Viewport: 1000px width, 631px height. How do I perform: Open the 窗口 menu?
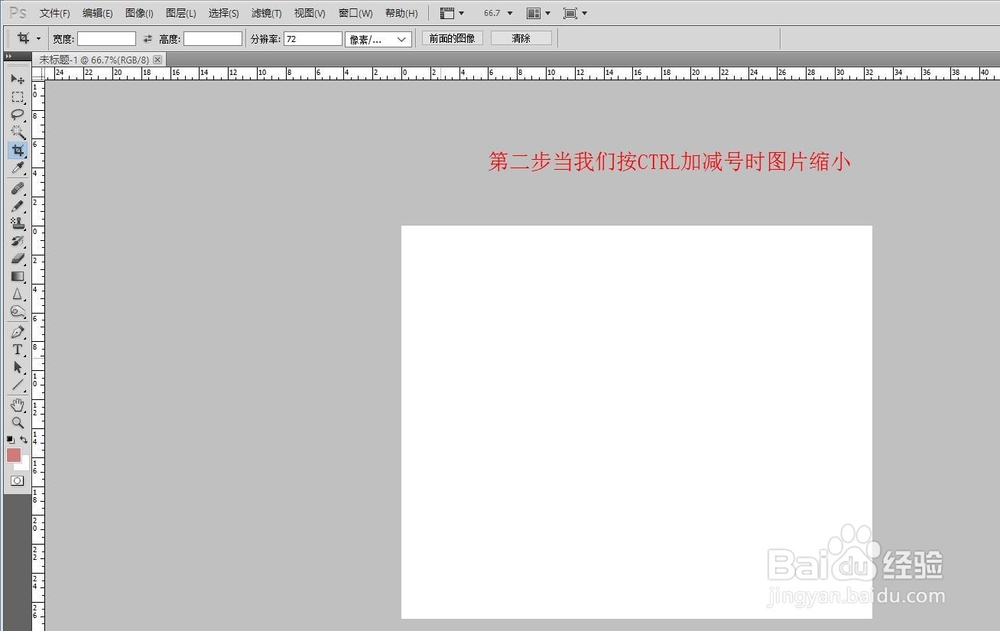pyautogui.click(x=352, y=12)
